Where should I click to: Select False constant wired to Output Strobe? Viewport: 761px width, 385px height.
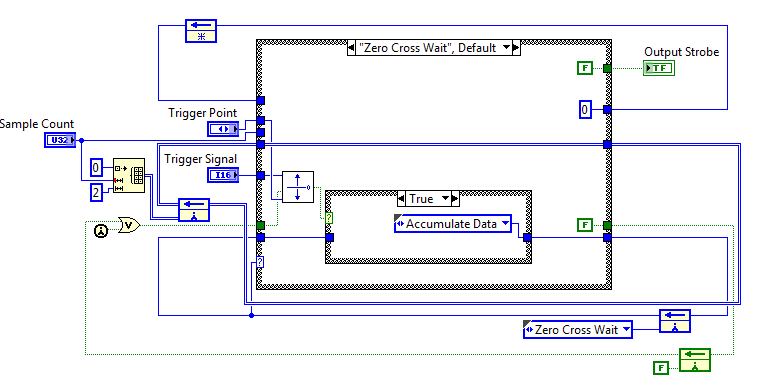point(585,68)
